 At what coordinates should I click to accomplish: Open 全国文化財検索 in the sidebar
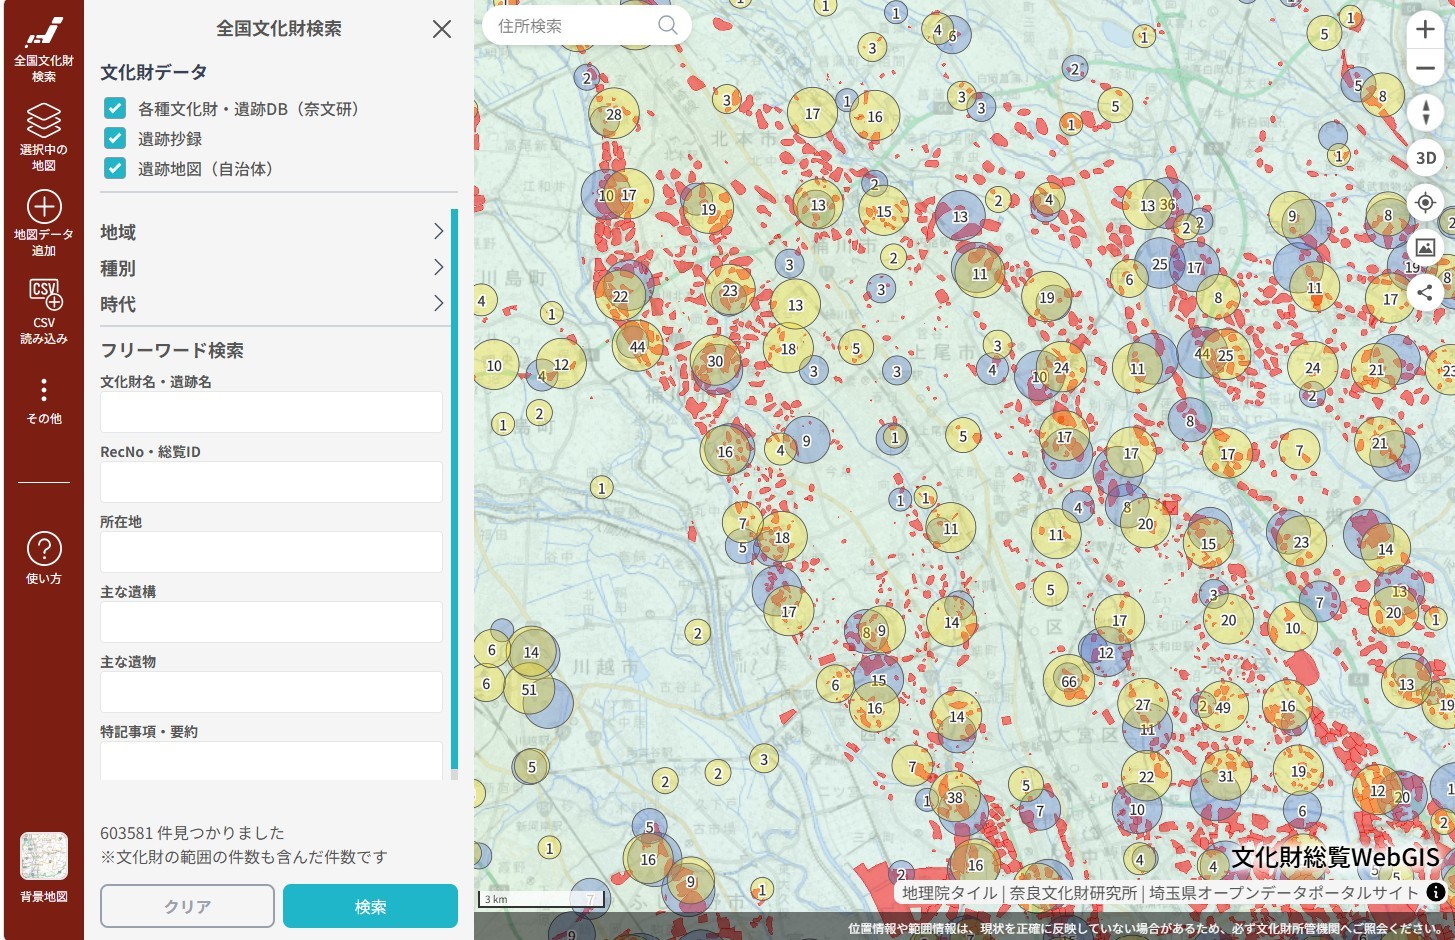[43, 49]
